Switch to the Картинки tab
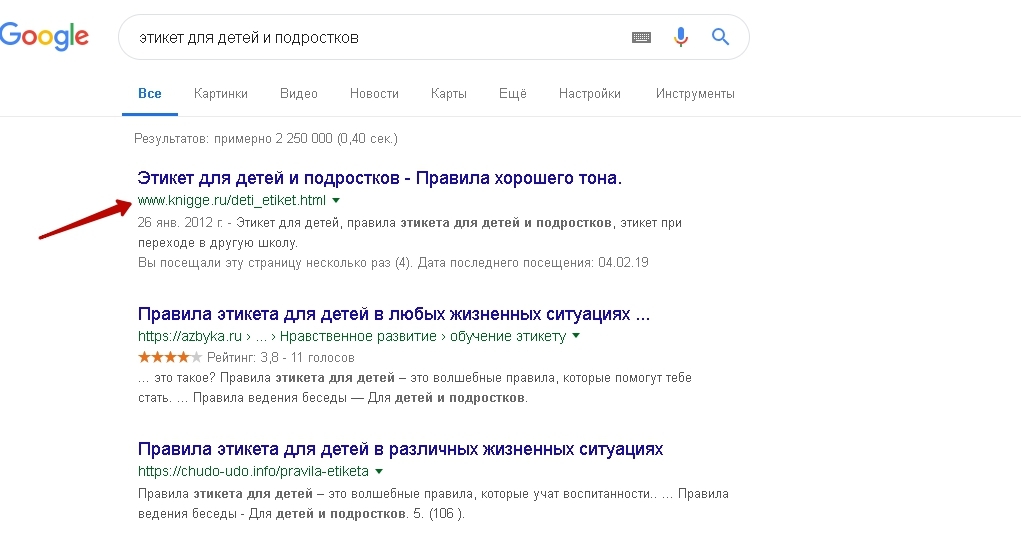Viewport: 1021px width, 549px height. click(221, 93)
